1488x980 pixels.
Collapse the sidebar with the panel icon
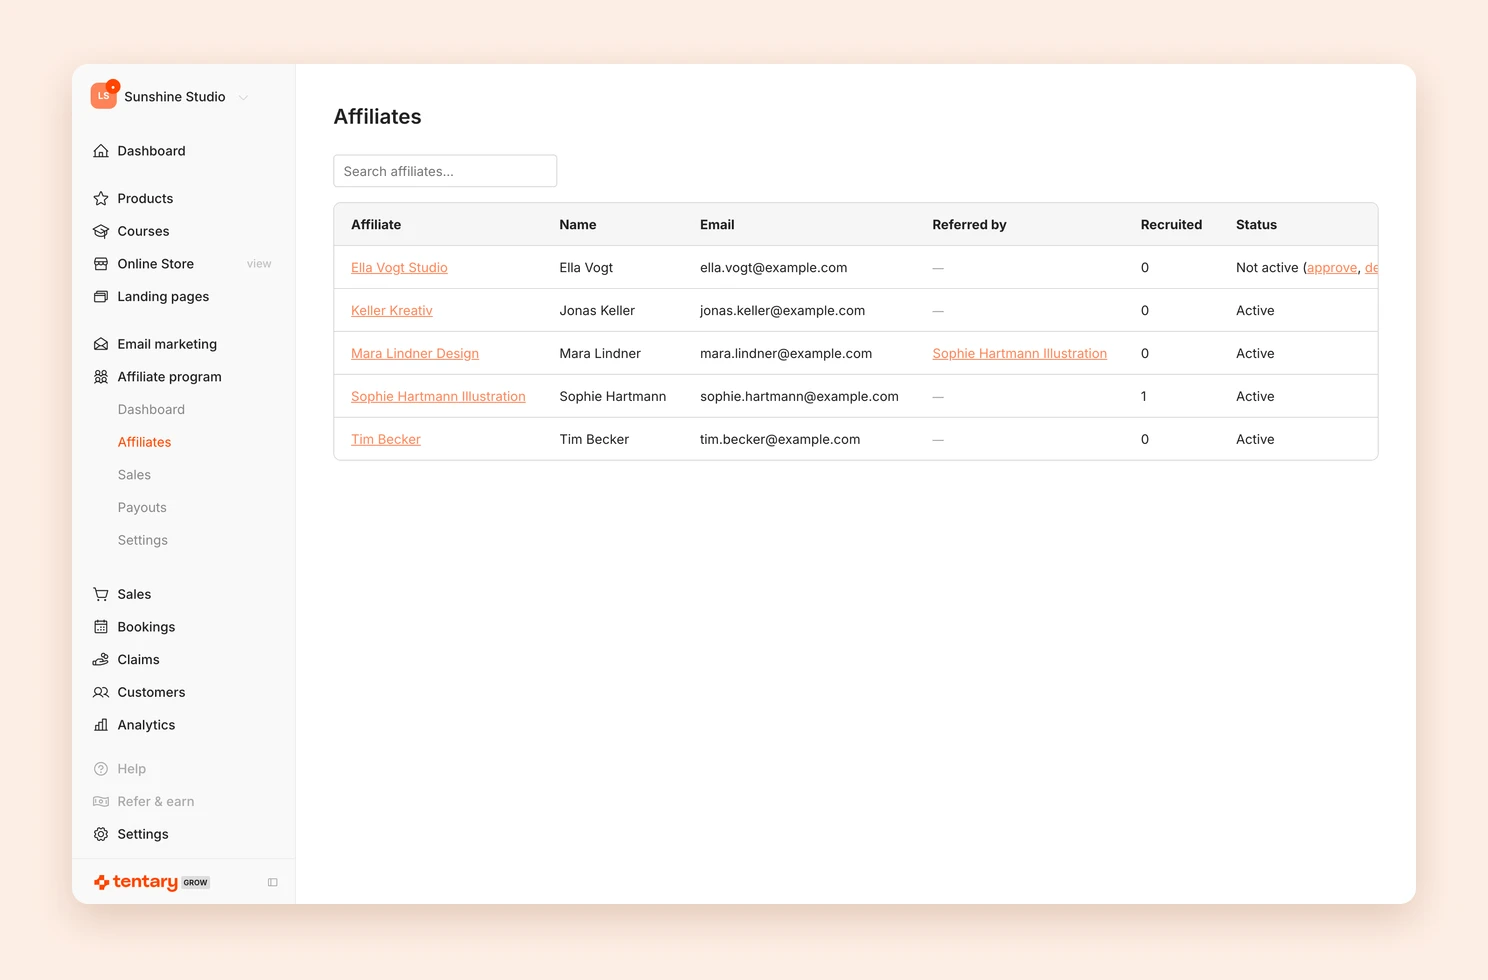(x=273, y=882)
